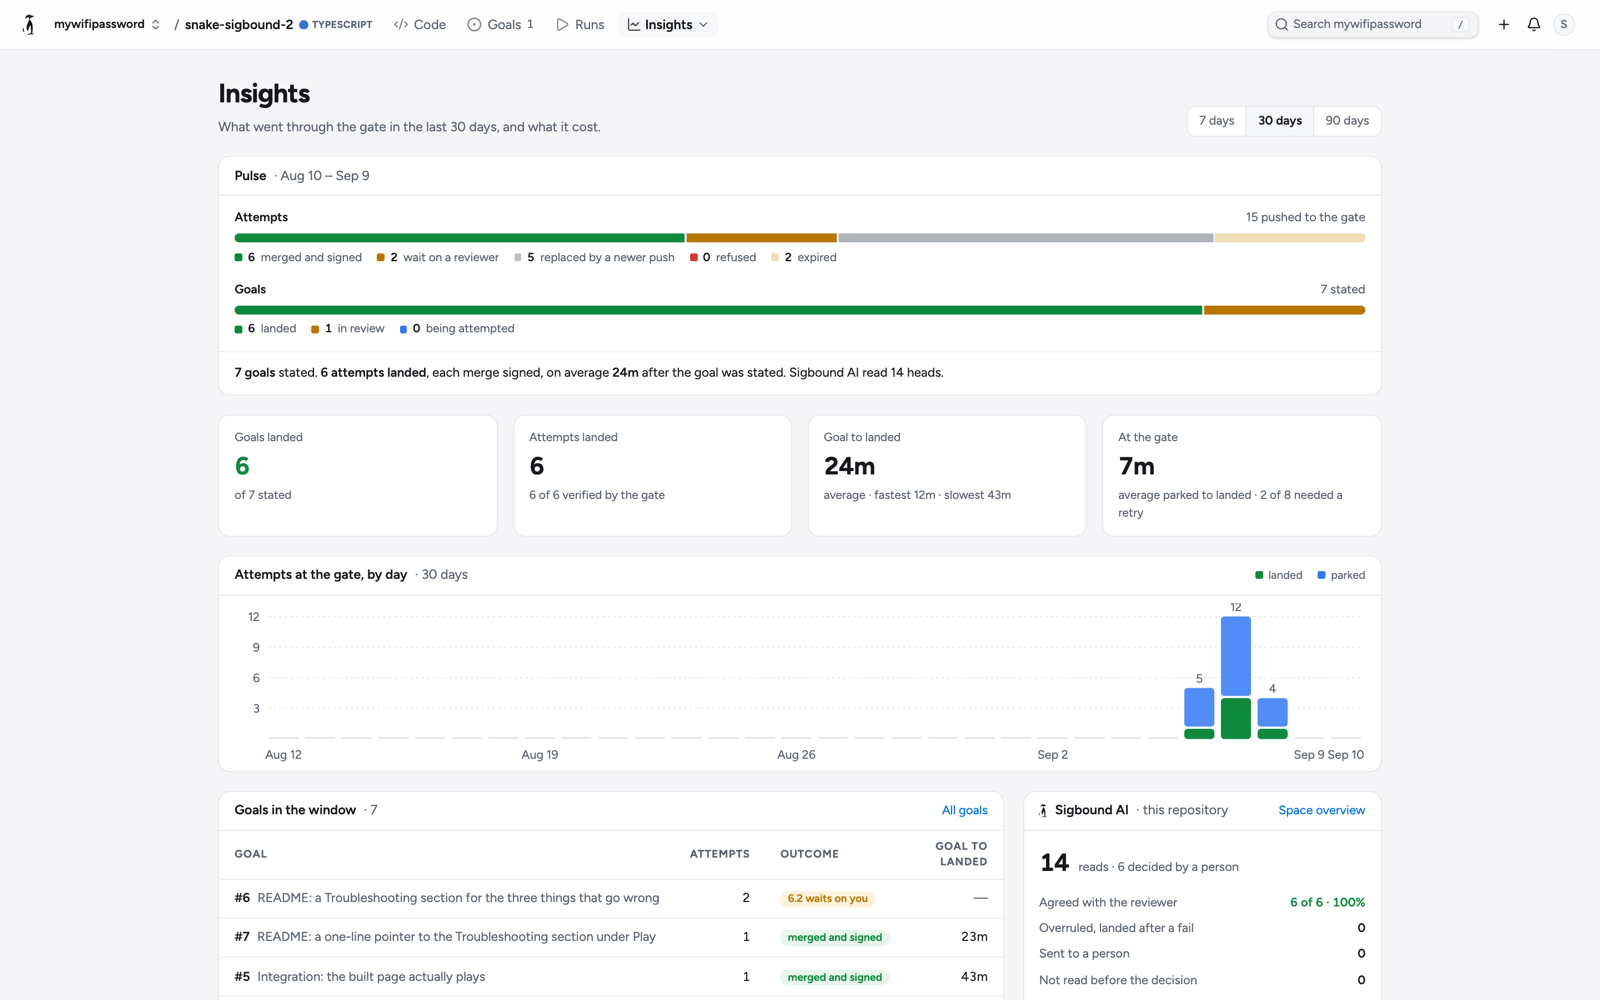Open the notifications bell
This screenshot has height=1000, width=1600.
(x=1533, y=24)
